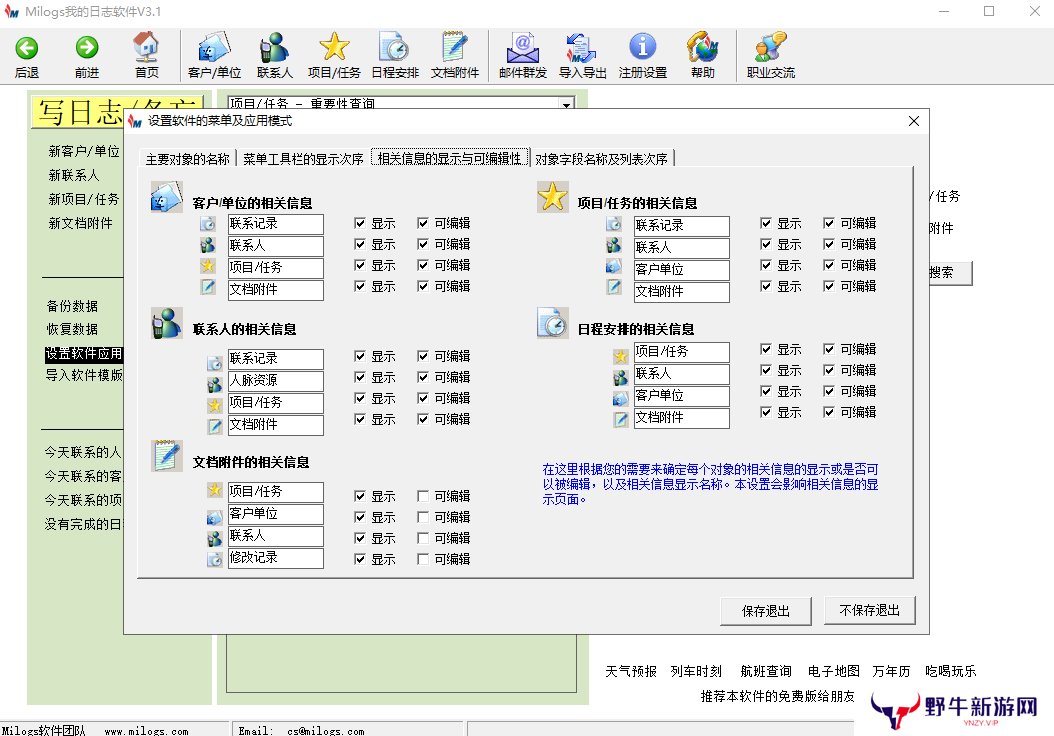Select 设置软件应用 in left sidebar
This screenshot has height=736, width=1054.
(x=84, y=354)
